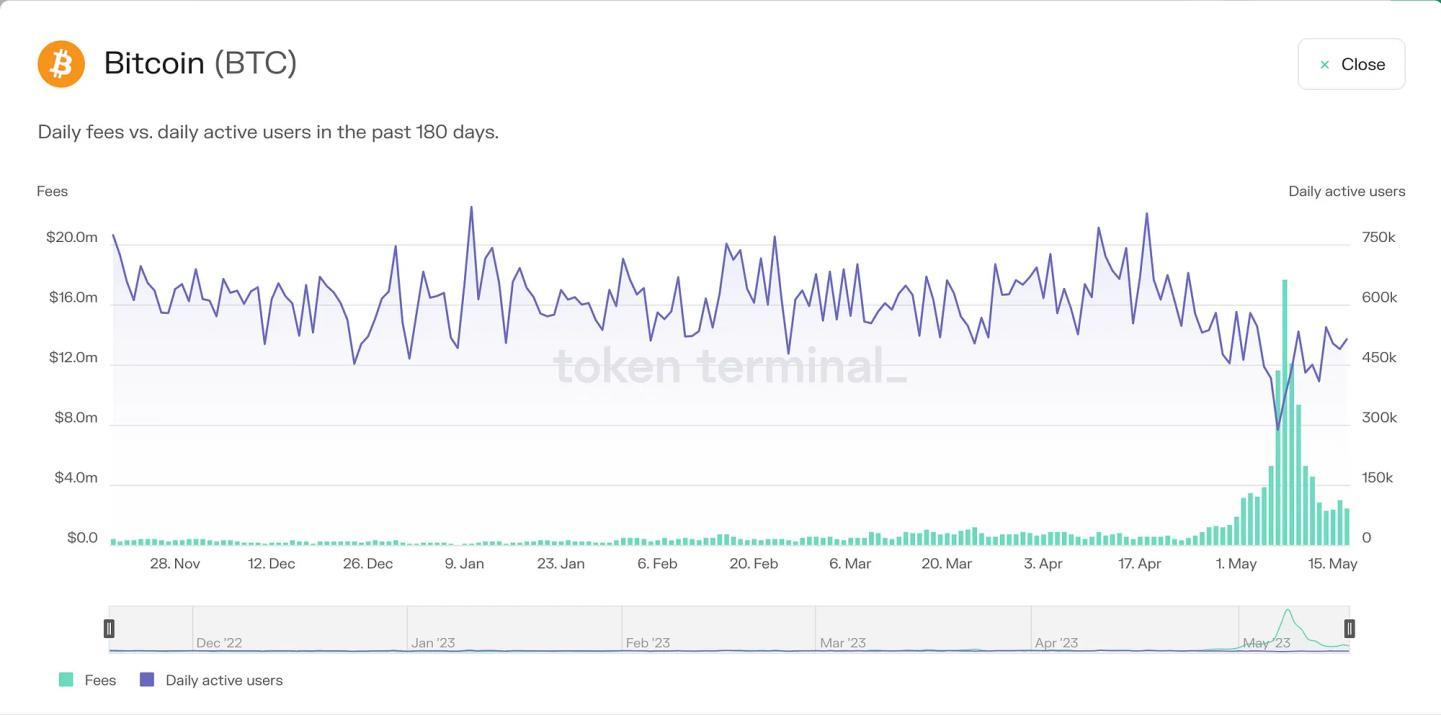
Task: Click the '$0.0' fees axis value
Action: [x=82, y=537]
